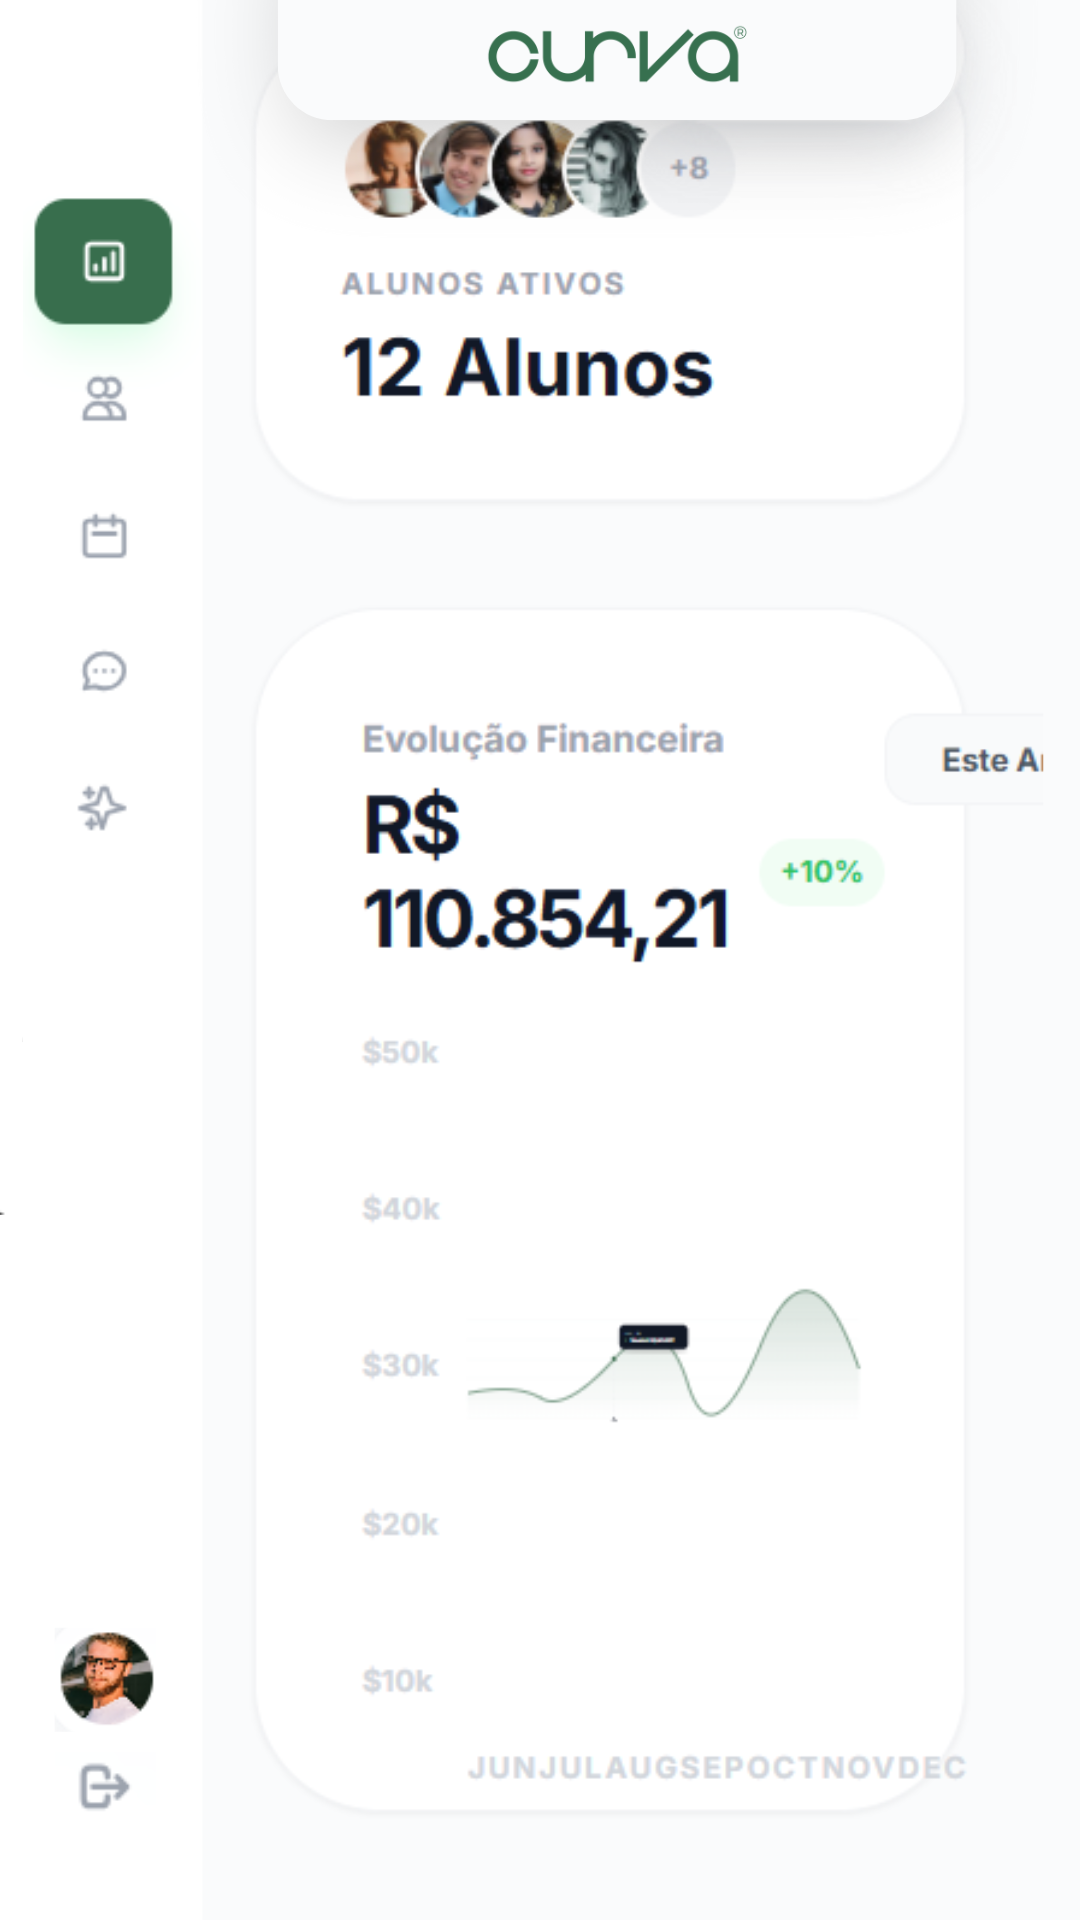1080x1920 pixels.
Task: Open the bearded user profile photo
Action: pos(106,1679)
